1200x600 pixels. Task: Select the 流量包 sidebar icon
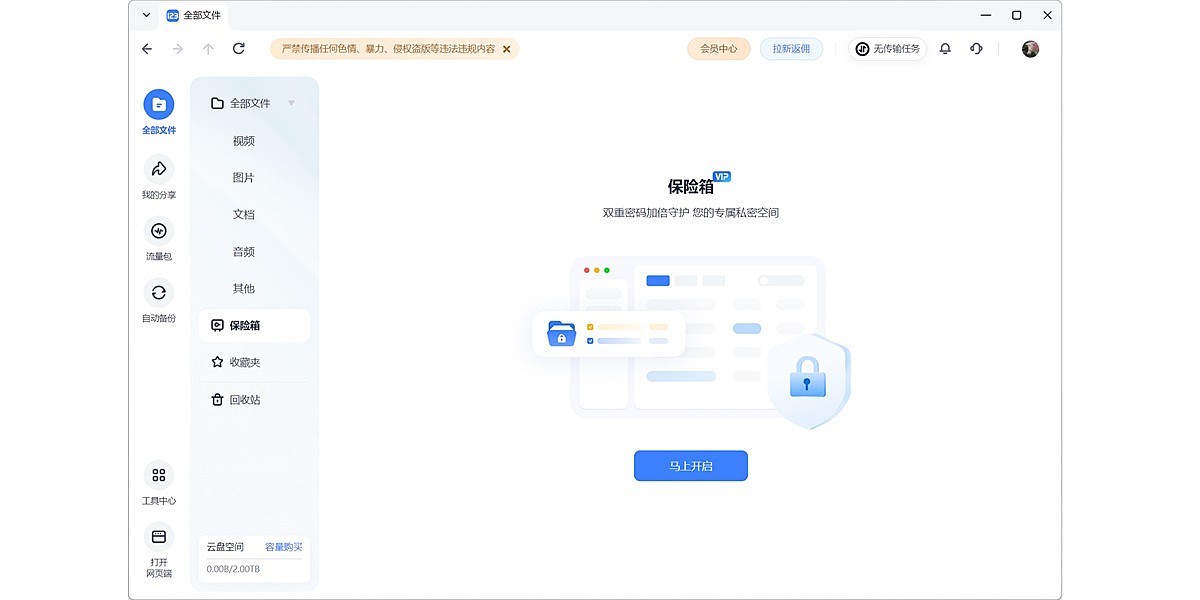coord(158,231)
